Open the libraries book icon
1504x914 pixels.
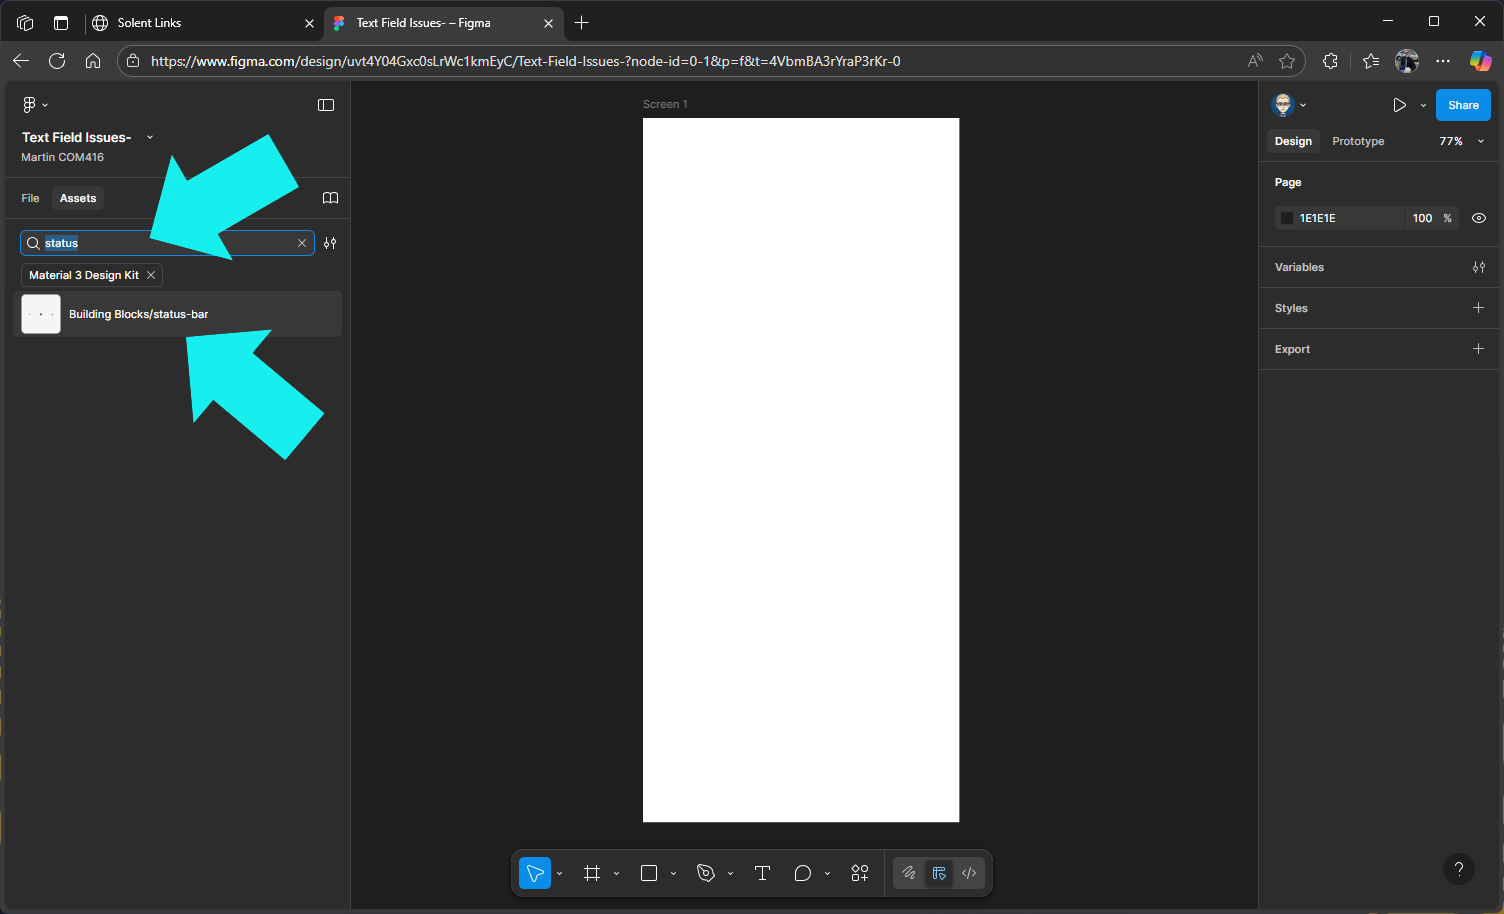(x=330, y=198)
